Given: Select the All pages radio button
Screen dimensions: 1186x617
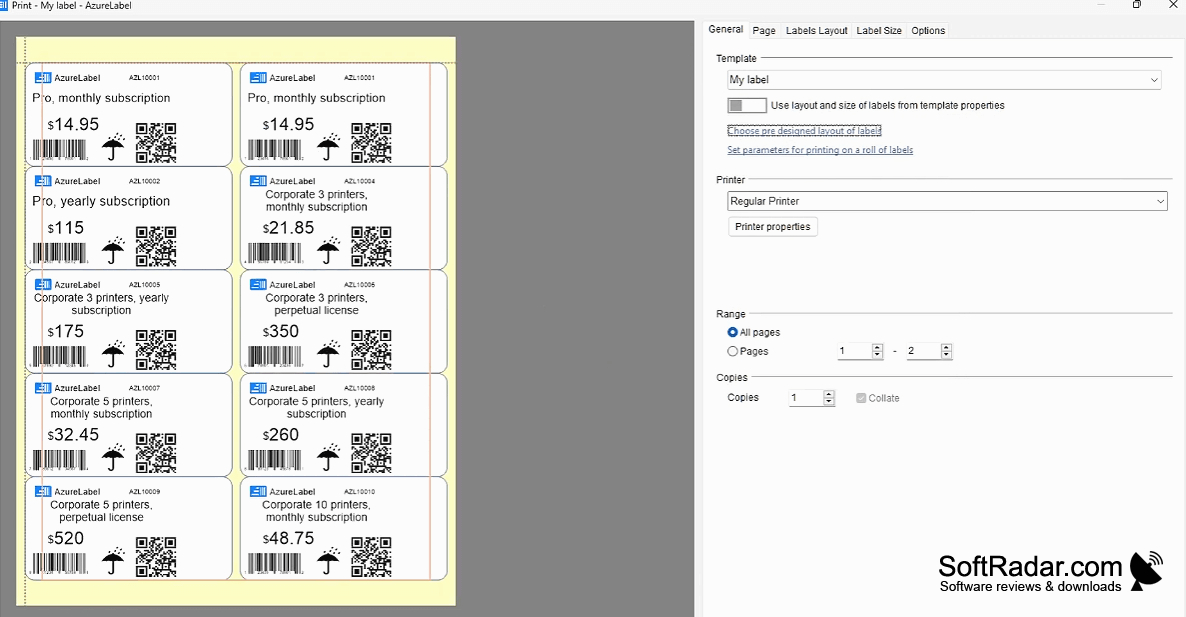Looking at the screenshot, I should click(x=732, y=332).
